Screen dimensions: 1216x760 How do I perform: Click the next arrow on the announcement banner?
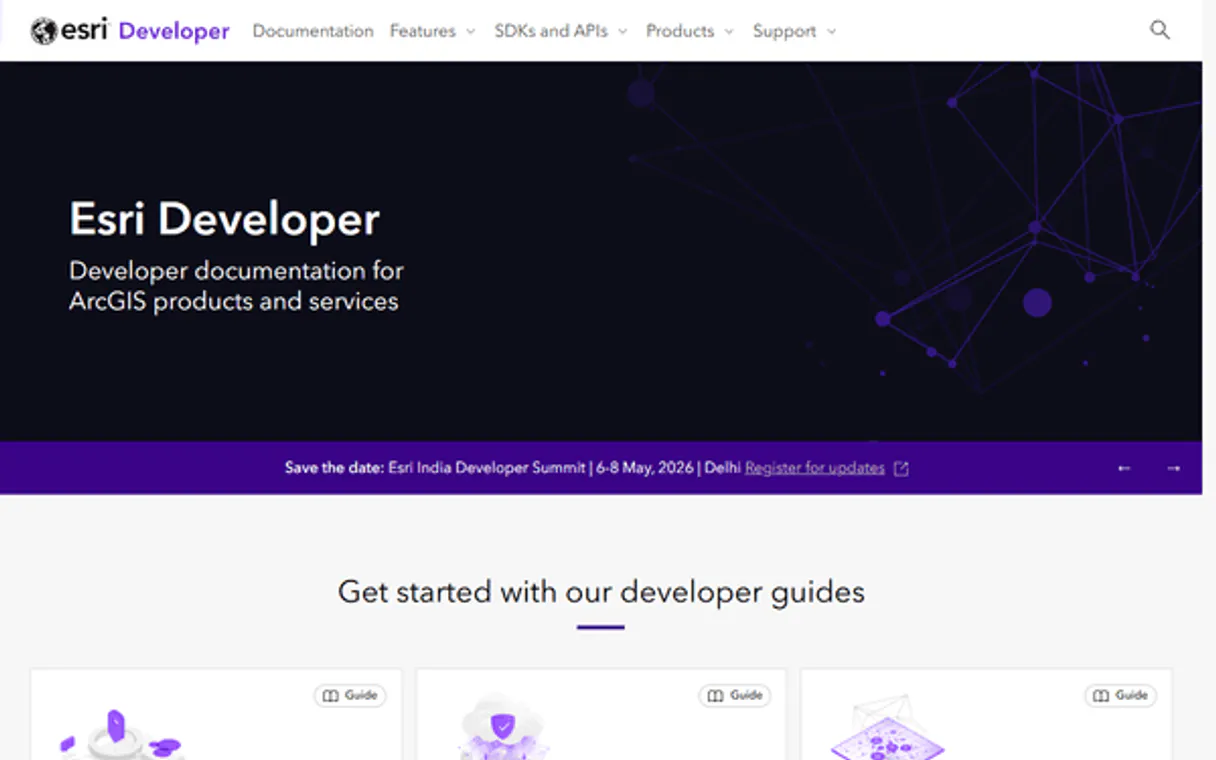pyautogui.click(x=1172, y=467)
